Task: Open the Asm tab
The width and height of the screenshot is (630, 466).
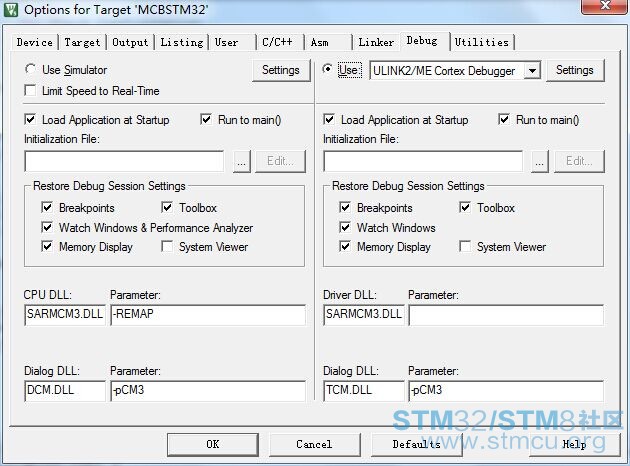Action: pos(328,42)
